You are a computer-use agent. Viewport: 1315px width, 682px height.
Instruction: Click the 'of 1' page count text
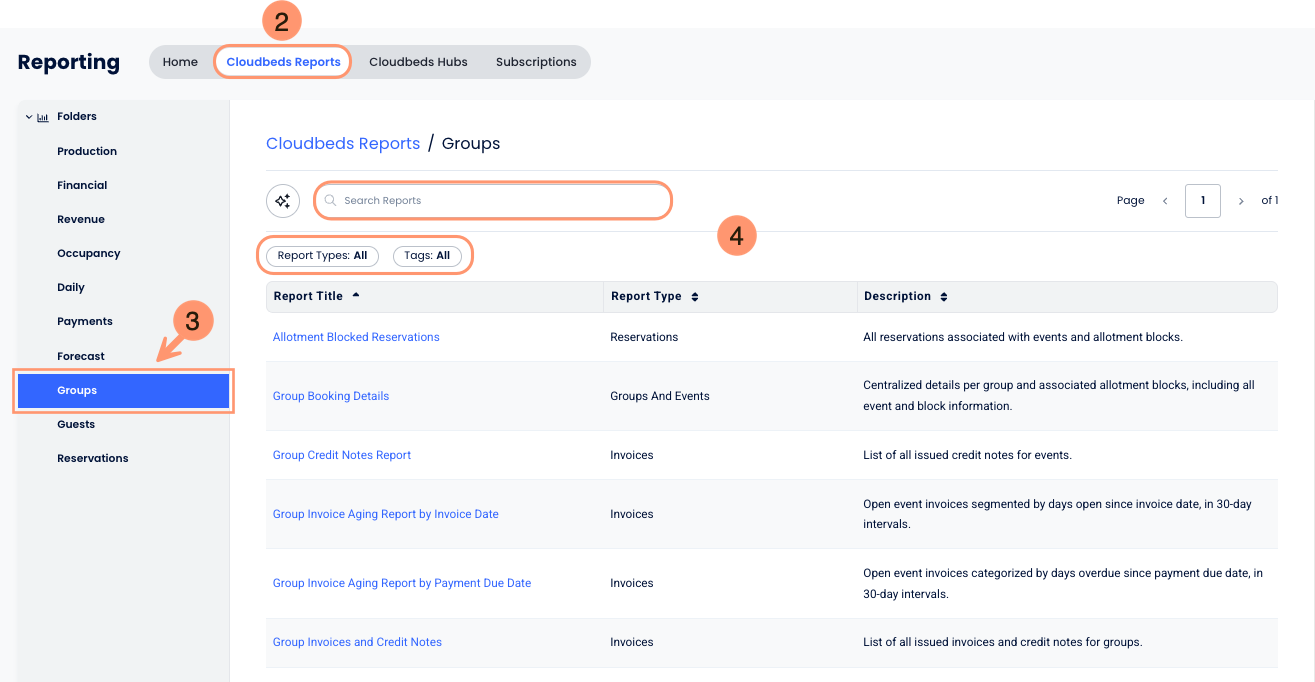pos(1270,201)
